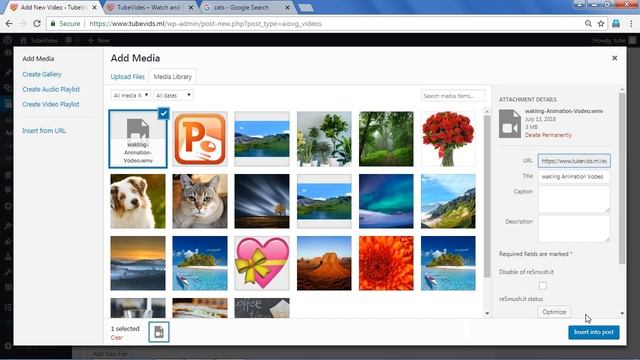
Task: Select the sunset over misty hills thumbnail
Action: (x=138, y=263)
